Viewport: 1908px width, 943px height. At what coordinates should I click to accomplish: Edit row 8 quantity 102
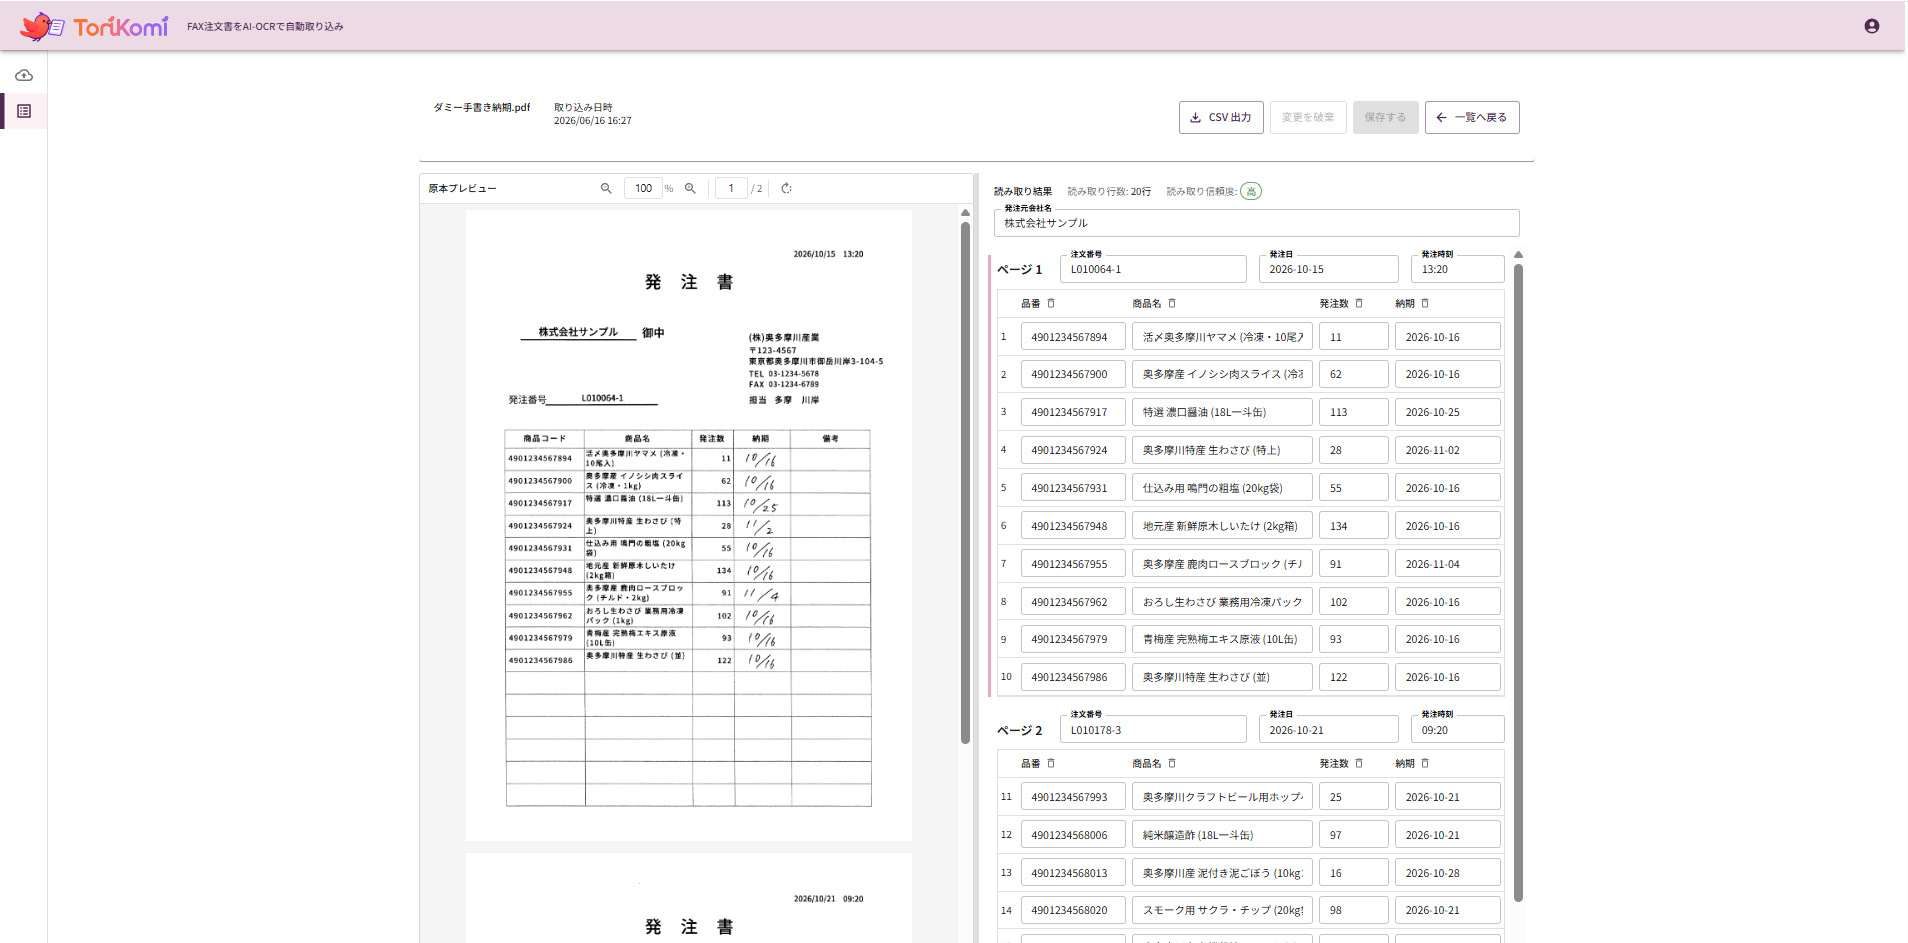pyautogui.click(x=1354, y=602)
